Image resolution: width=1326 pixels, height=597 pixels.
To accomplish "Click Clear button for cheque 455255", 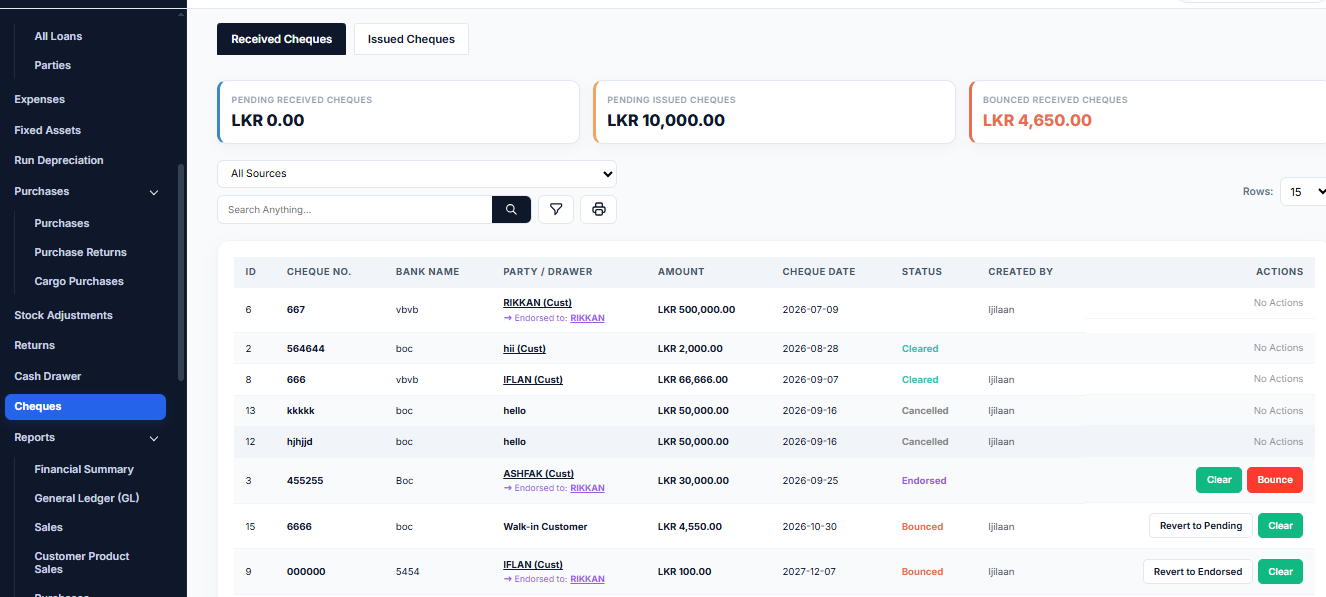I will tap(1219, 480).
